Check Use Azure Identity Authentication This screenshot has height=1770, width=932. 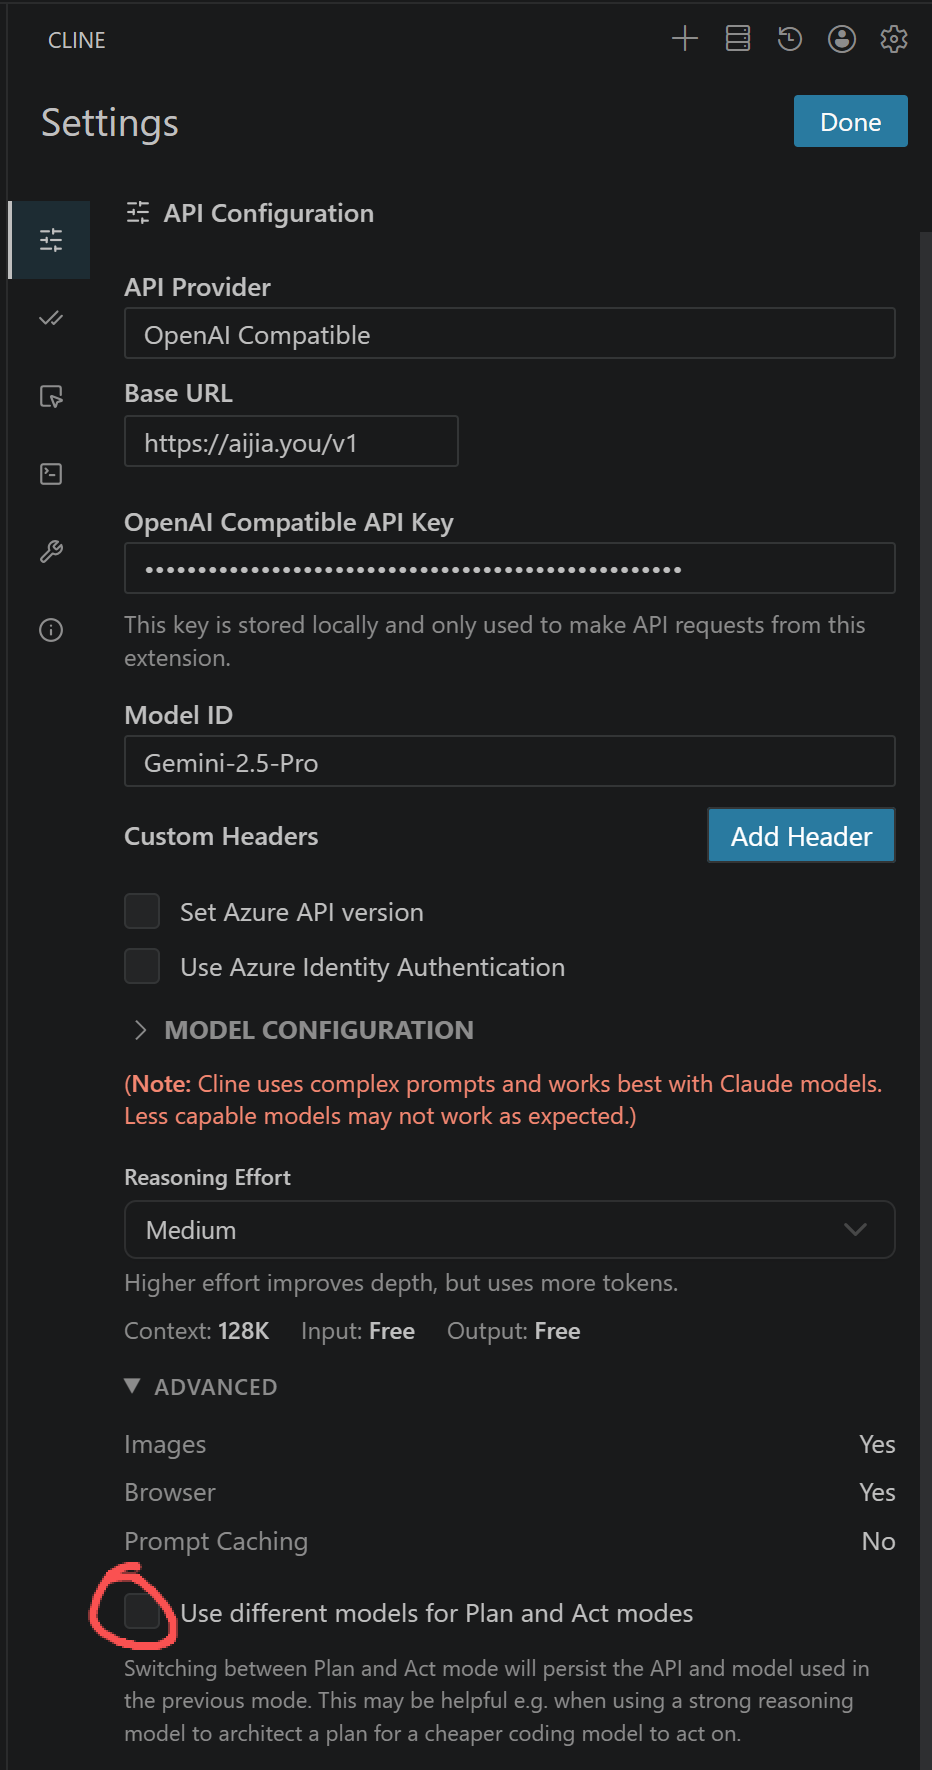point(142,967)
